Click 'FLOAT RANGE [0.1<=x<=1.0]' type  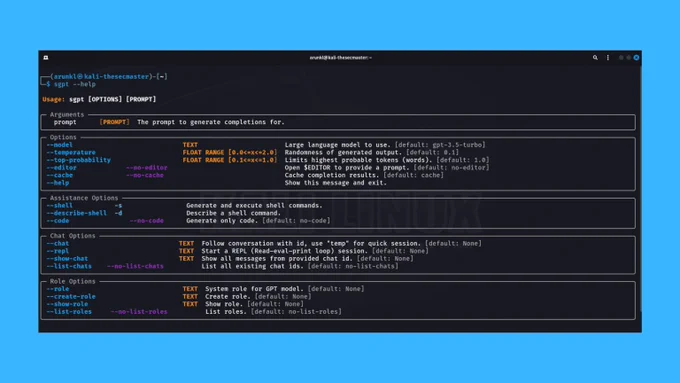point(229,160)
